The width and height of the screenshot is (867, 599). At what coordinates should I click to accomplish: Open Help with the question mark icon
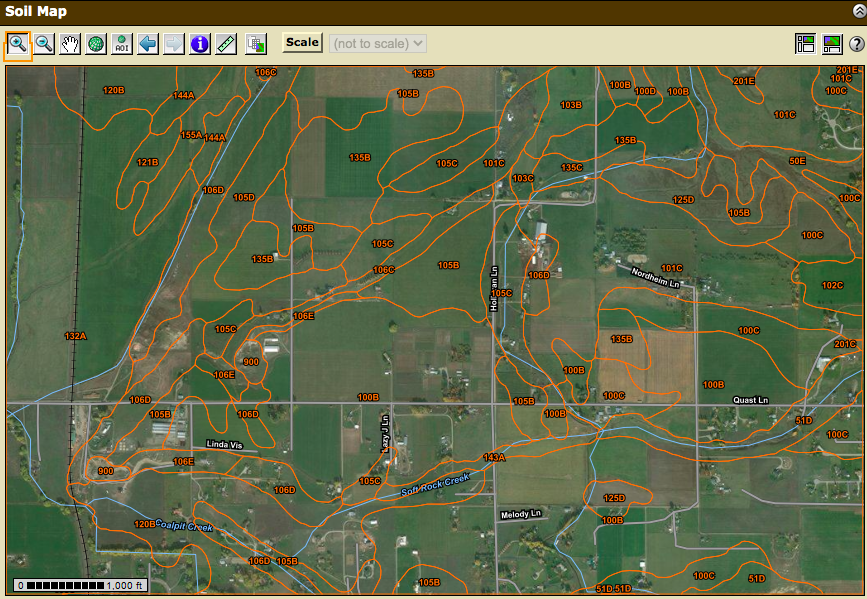[x=856, y=44]
